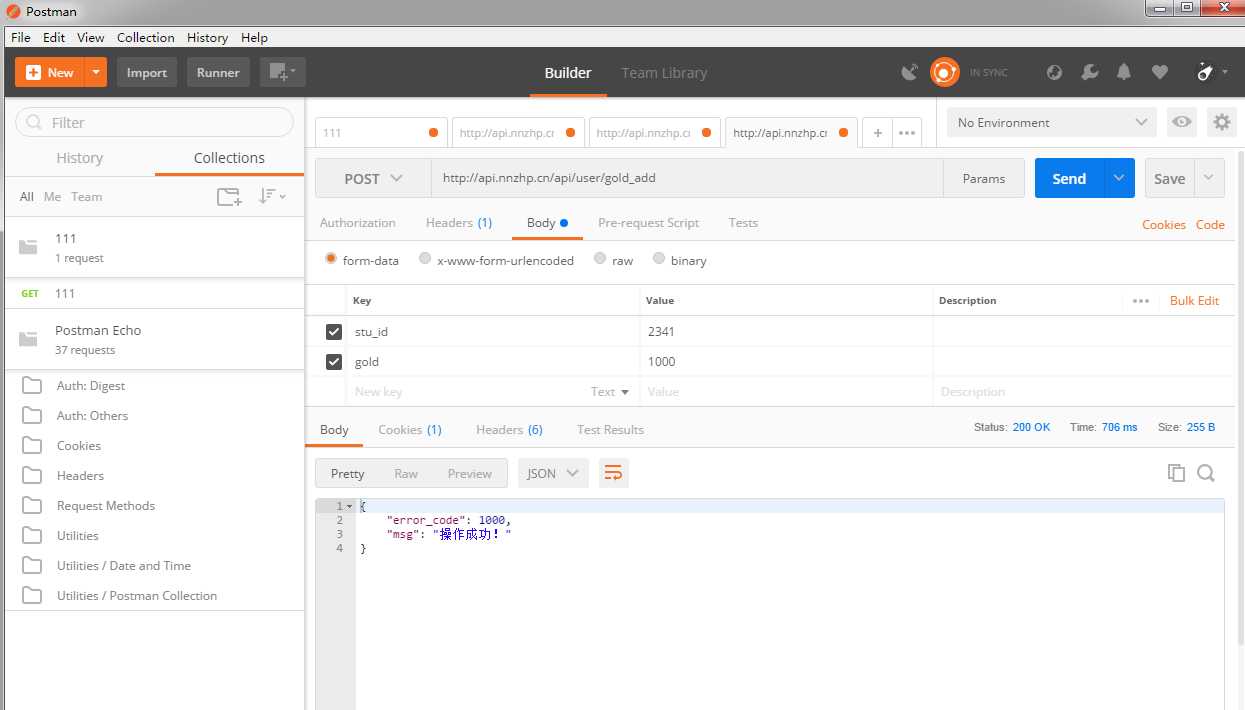Click the new window icon button
Image resolution: width=1245 pixels, height=710 pixels.
(x=283, y=72)
